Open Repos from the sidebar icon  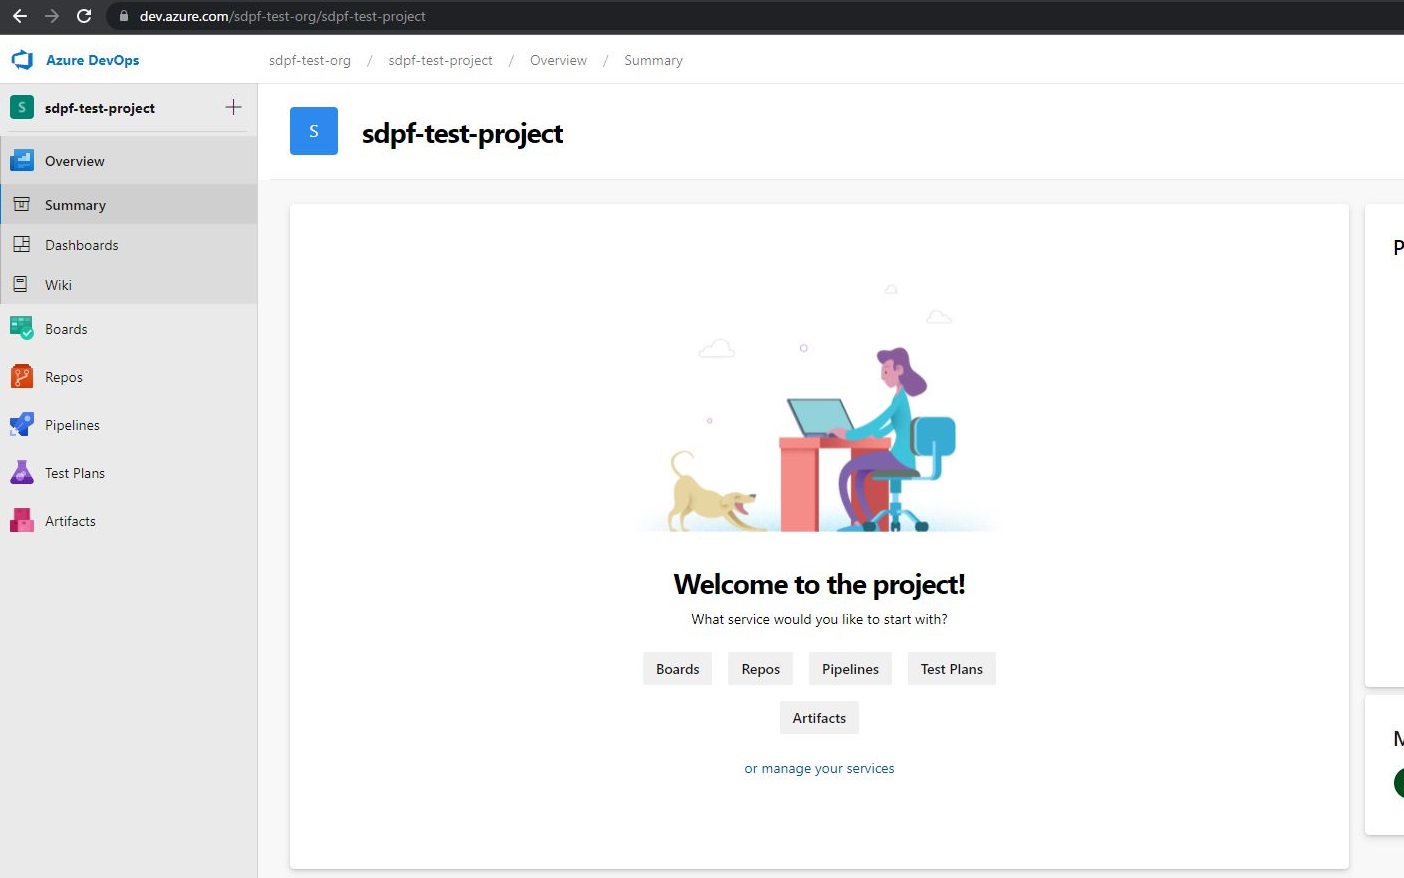tap(22, 376)
